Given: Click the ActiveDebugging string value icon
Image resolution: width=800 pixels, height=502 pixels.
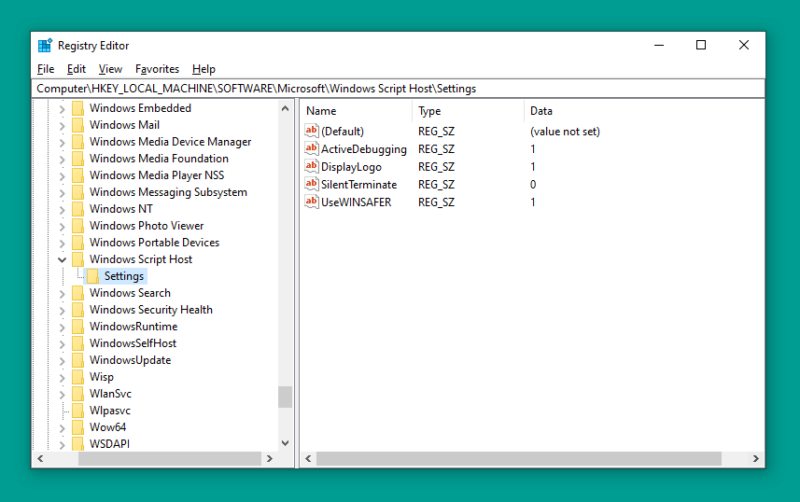Looking at the screenshot, I should coord(311,148).
